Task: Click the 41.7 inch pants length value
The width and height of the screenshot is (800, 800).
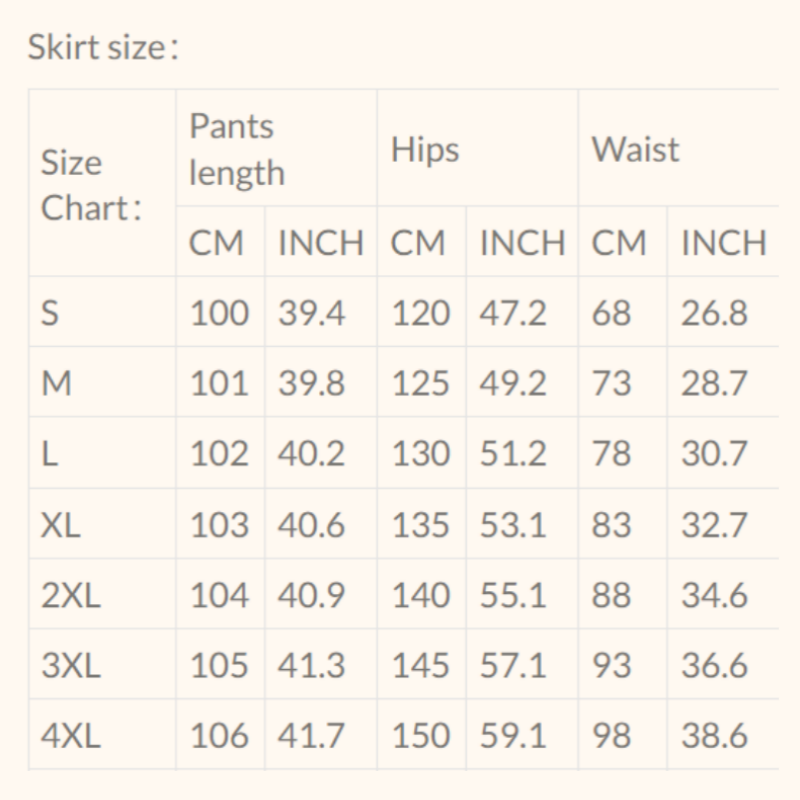Action: pos(311,737)
